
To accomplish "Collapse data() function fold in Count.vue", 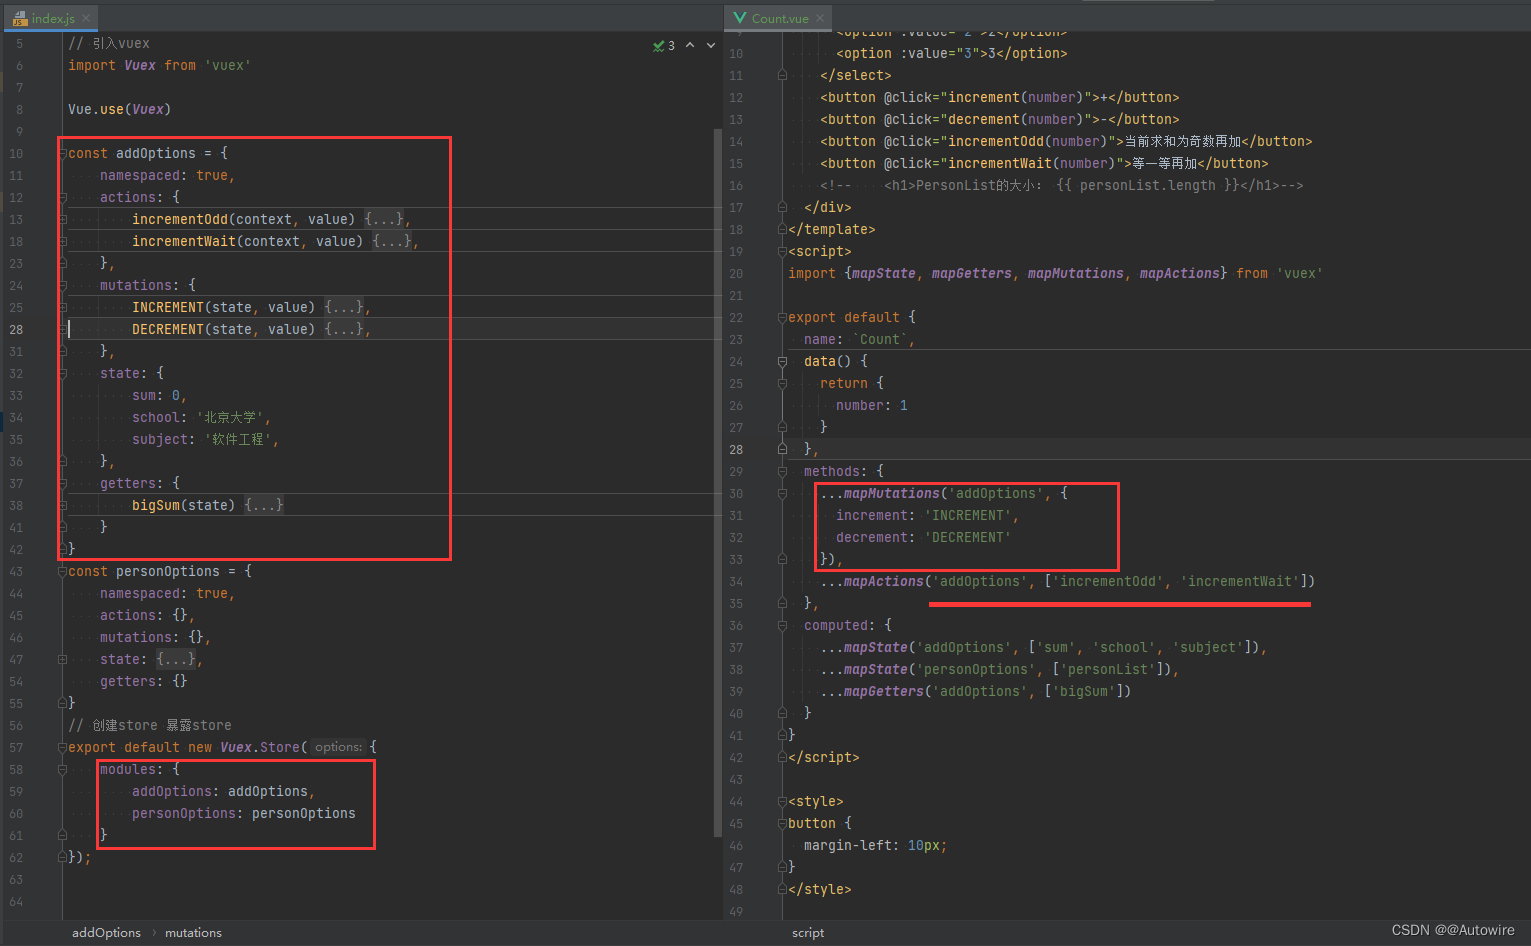I will (x=782, y=361).
